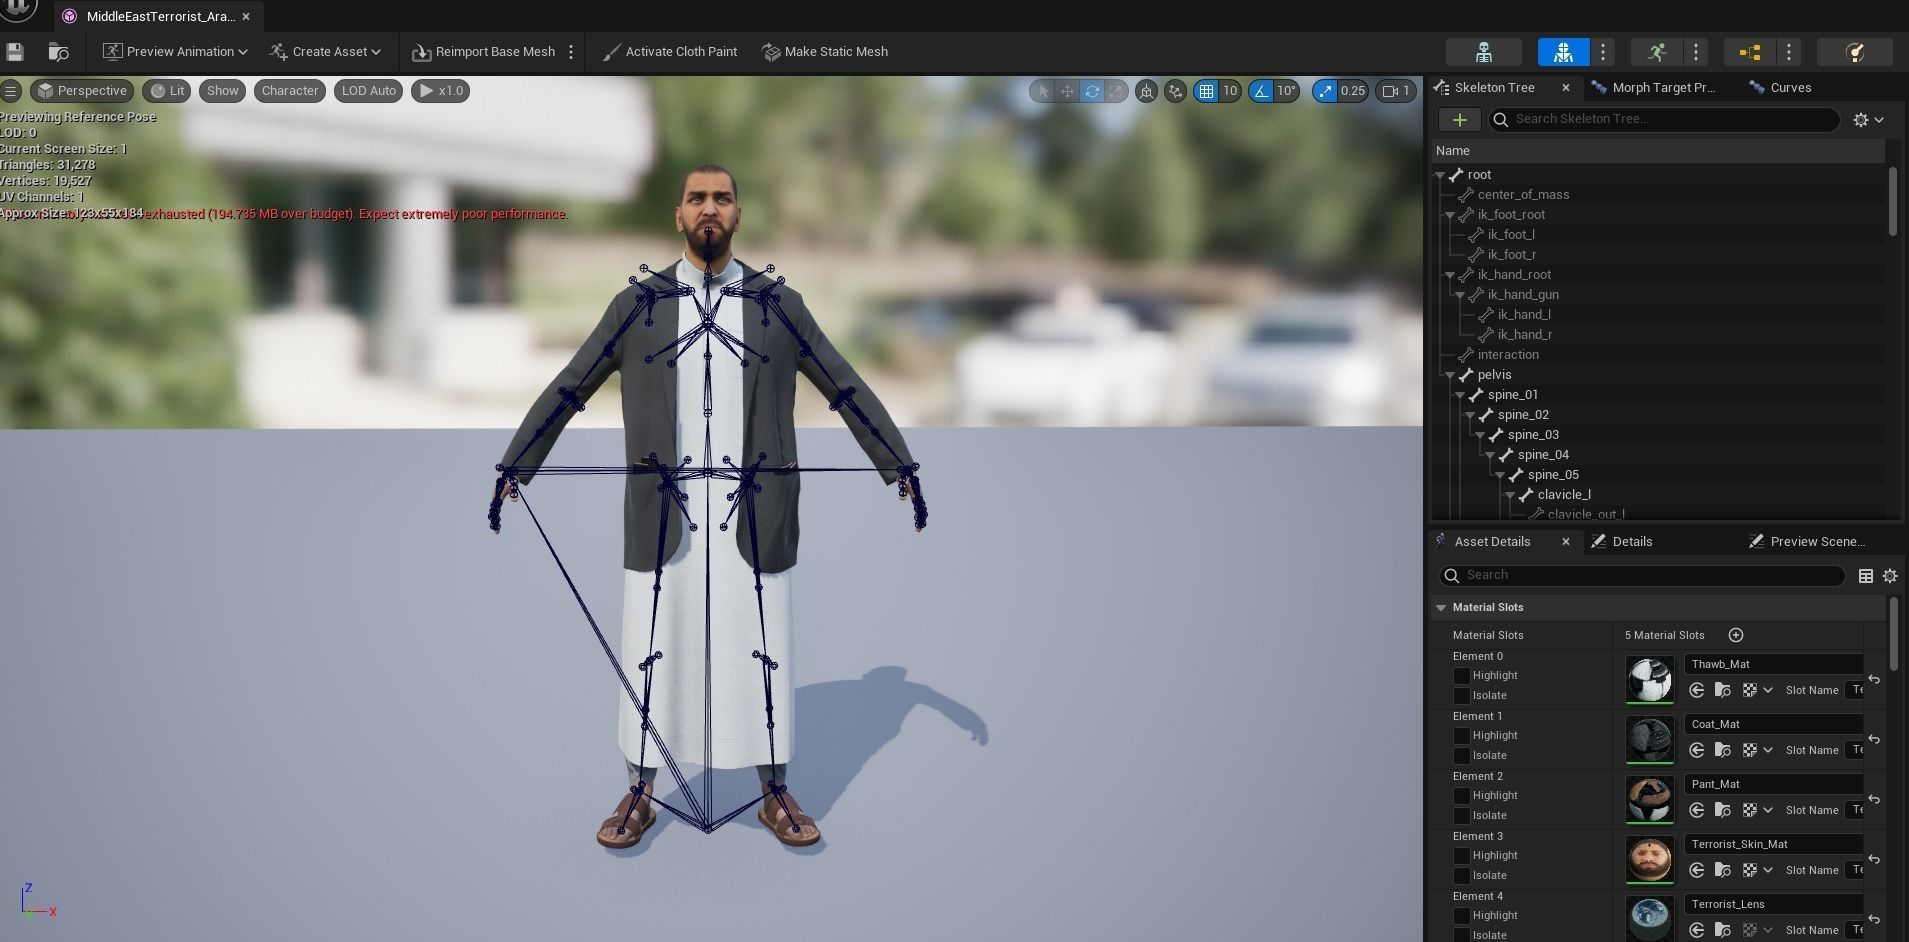Open Asset Details table view options icon

pyautogui.click(x=1865, y=575)
